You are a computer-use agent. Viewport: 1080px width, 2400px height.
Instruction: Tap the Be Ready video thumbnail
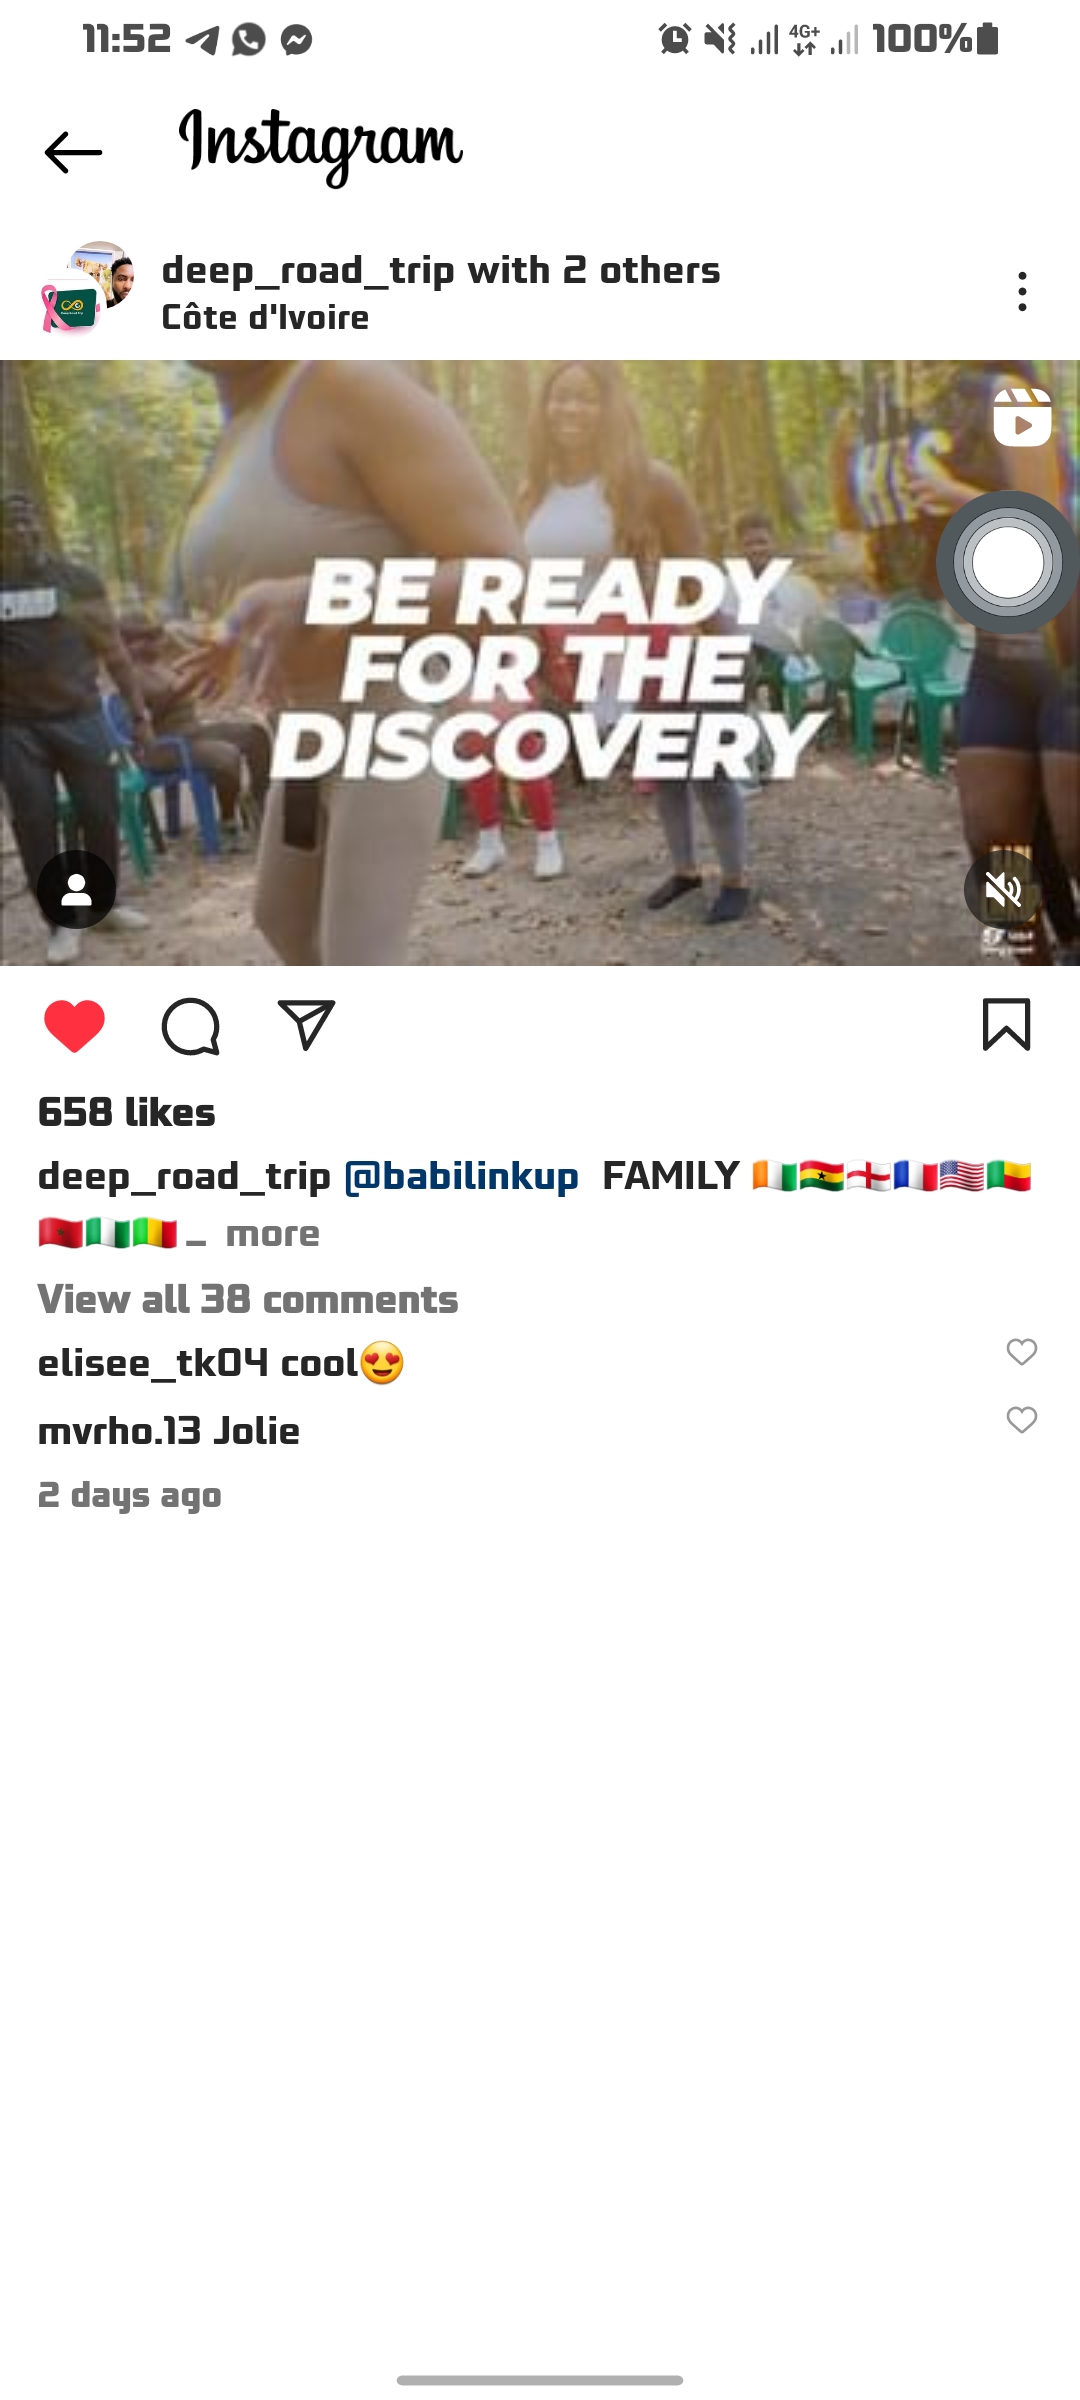(540, 663)
